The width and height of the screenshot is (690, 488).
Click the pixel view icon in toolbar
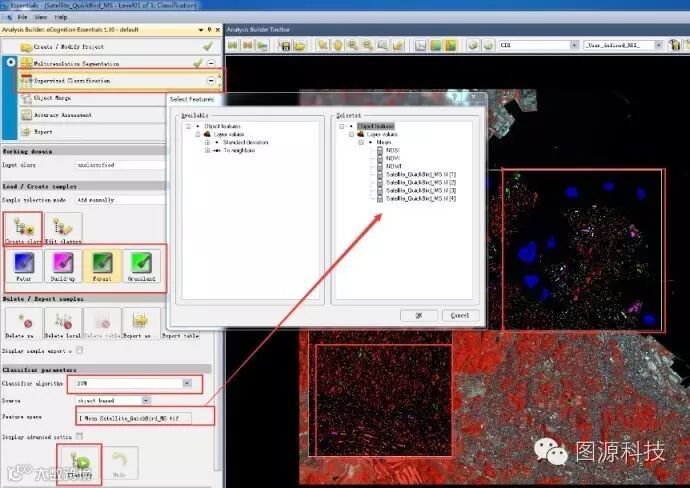421,45
